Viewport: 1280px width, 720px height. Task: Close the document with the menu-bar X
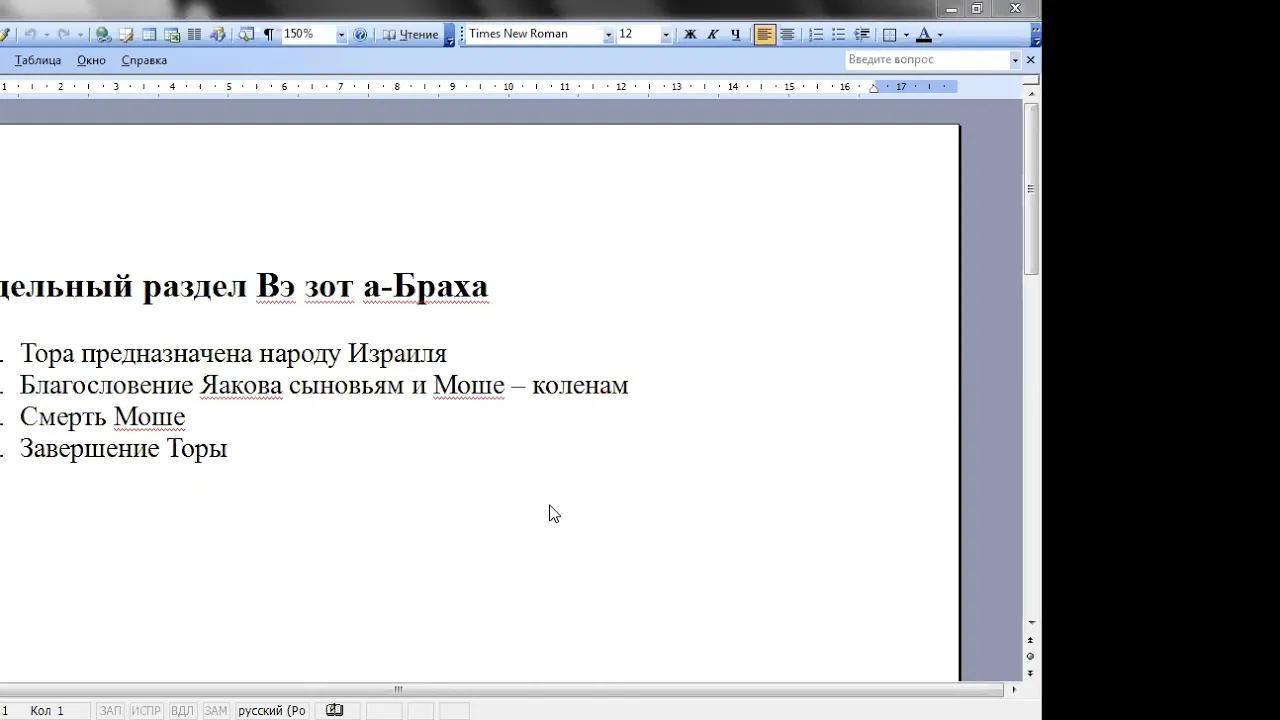[1031, 60]
